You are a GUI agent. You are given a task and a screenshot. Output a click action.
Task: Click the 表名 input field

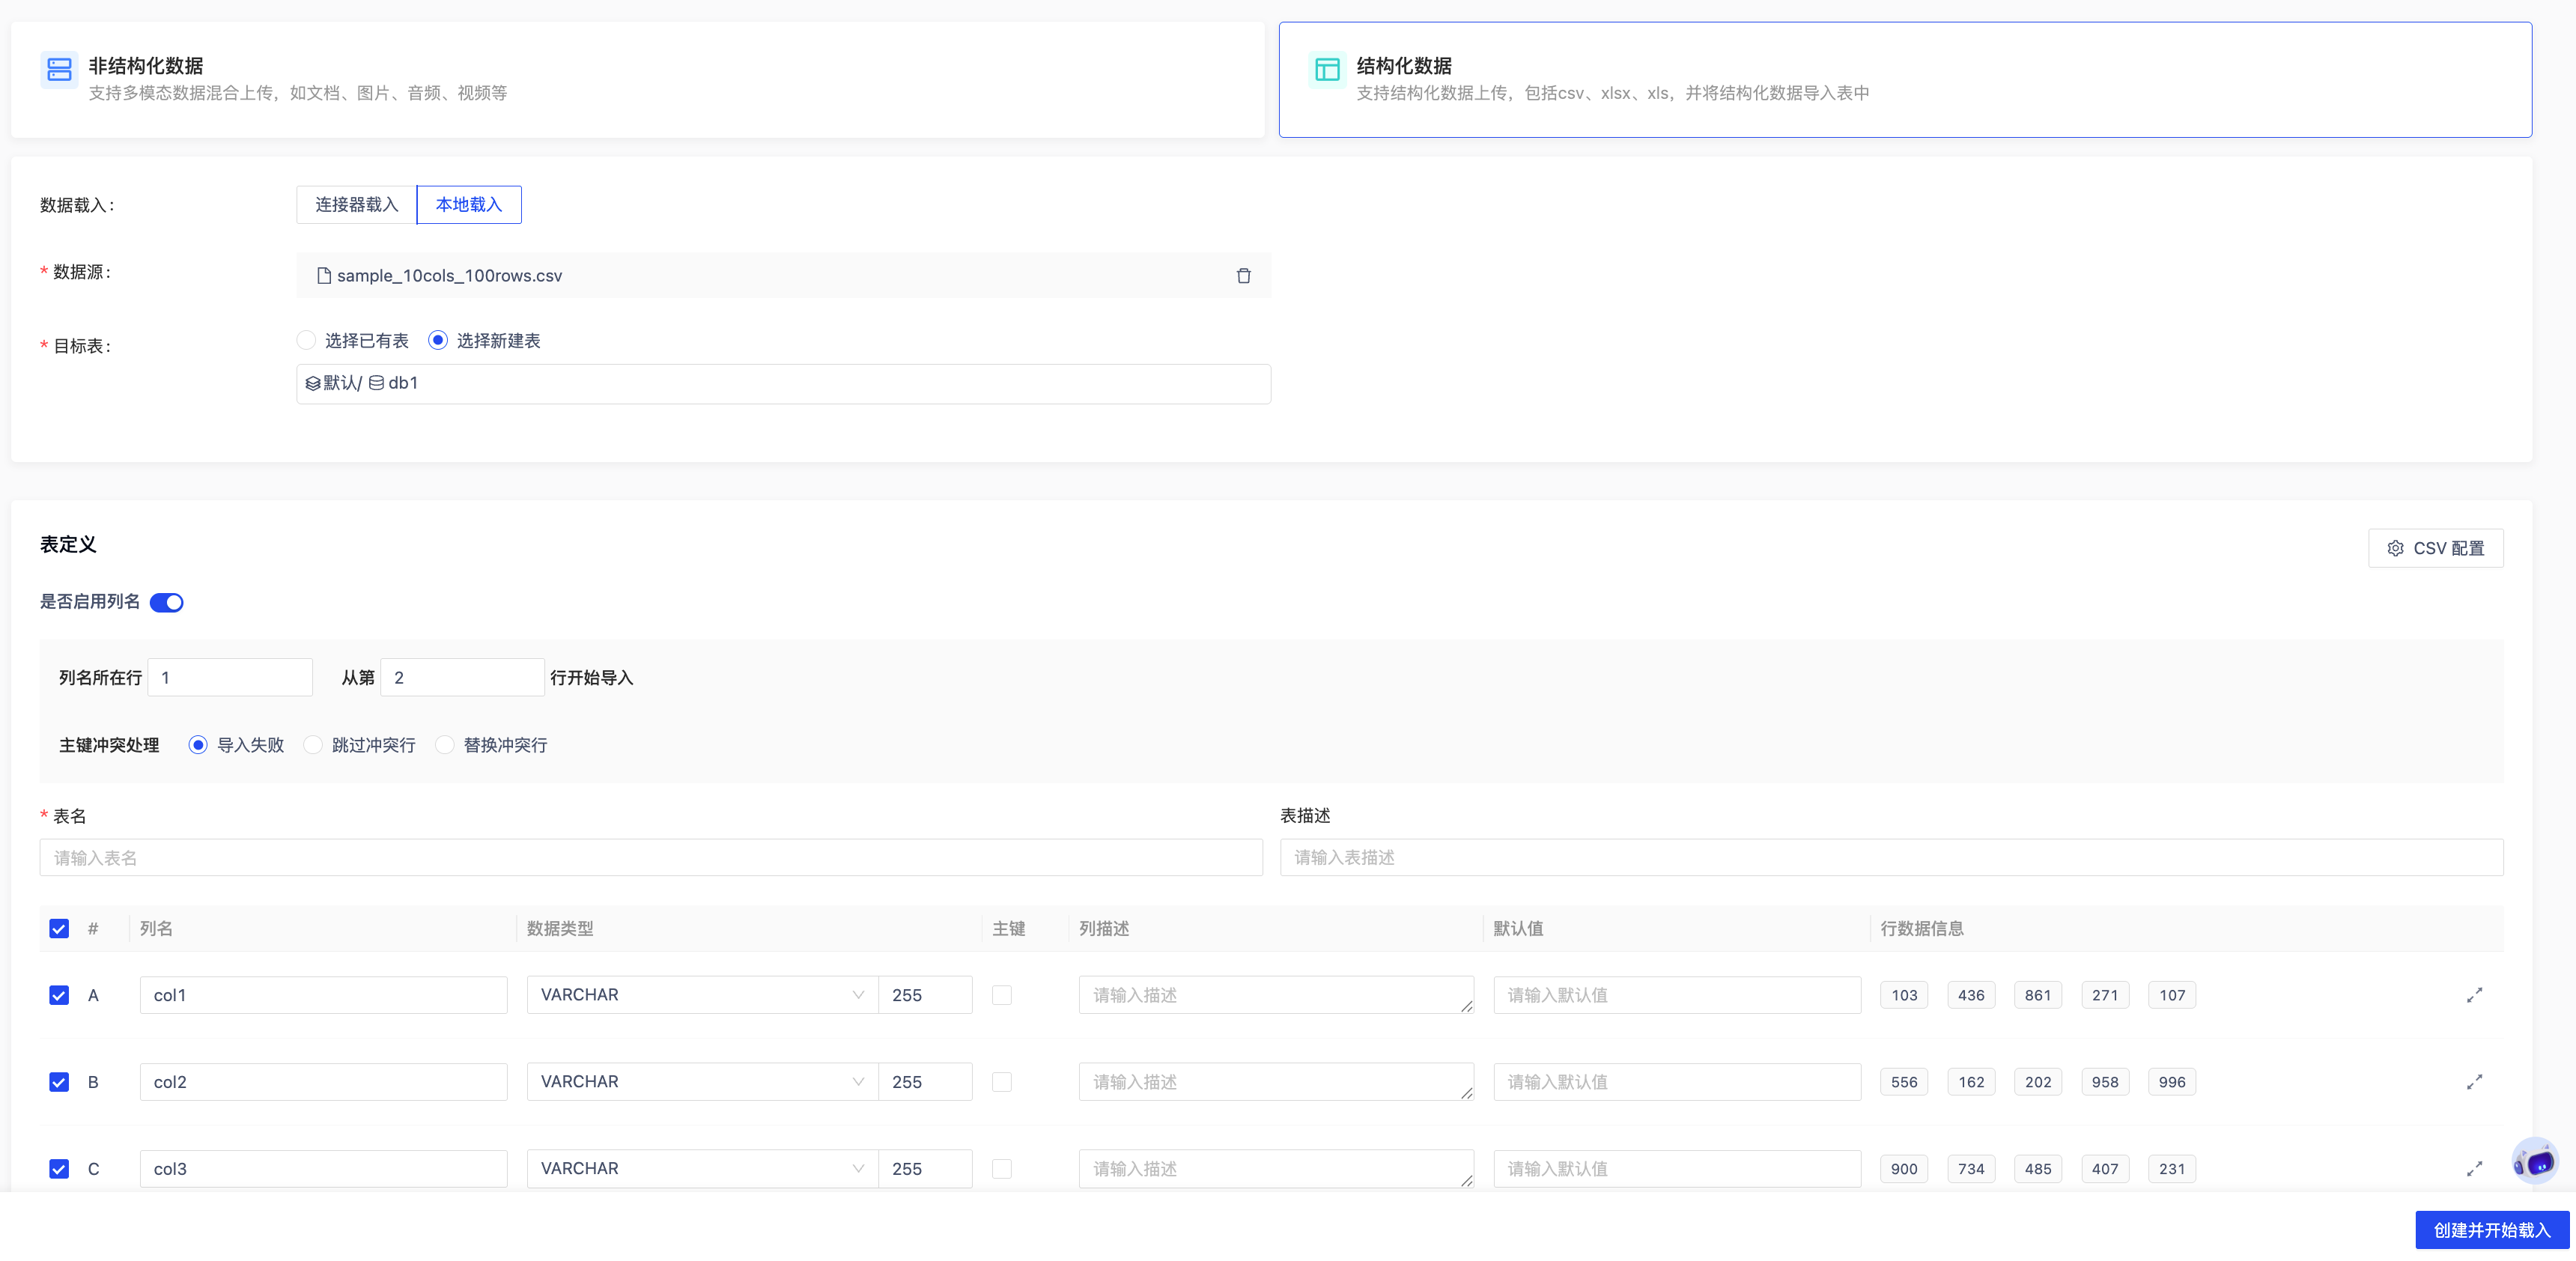point(650,858)
